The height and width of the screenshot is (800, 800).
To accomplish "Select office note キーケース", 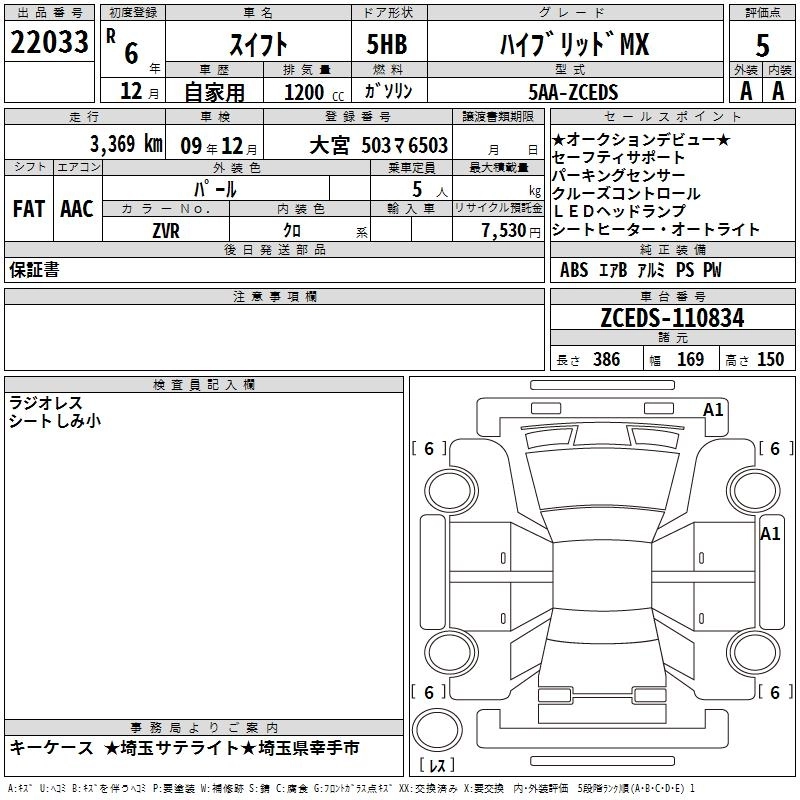I will point(52,748).
